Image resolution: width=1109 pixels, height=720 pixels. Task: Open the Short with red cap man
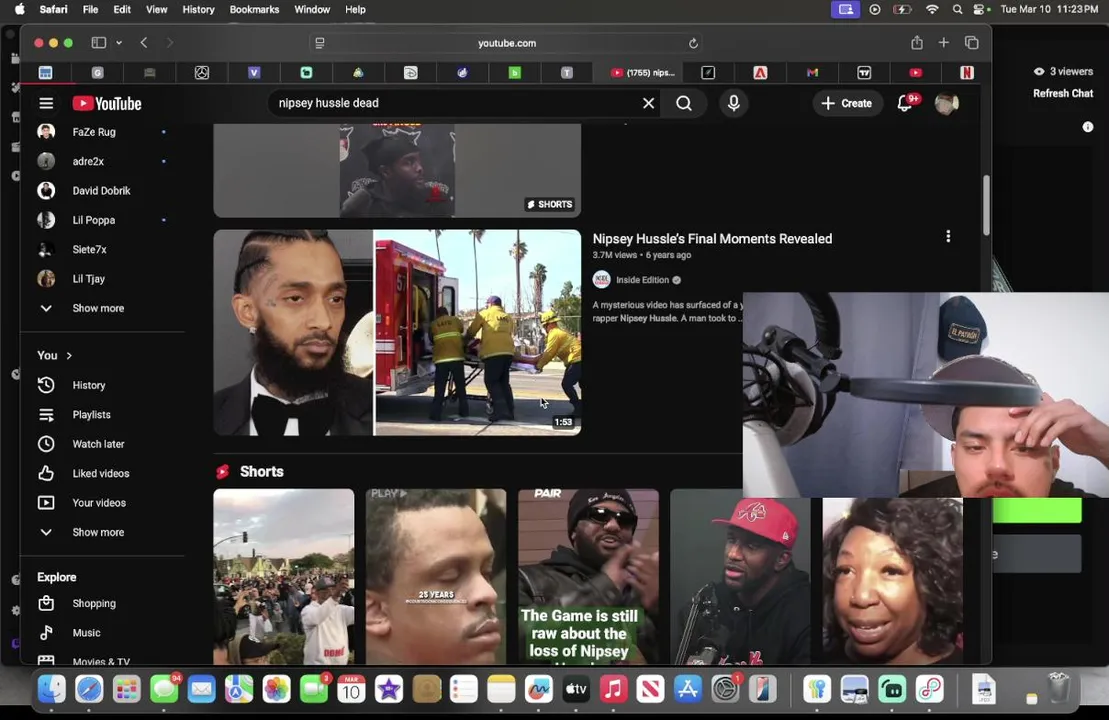tap(740, 580)
